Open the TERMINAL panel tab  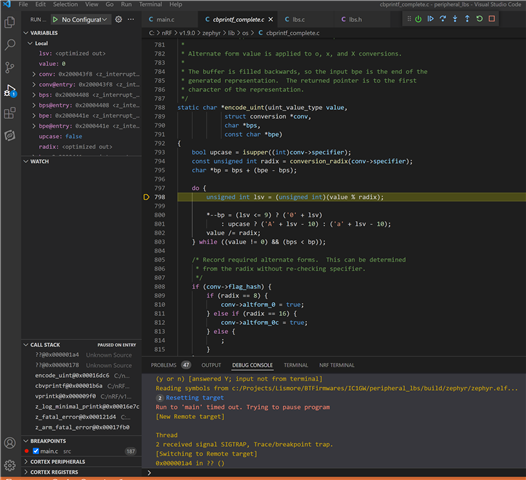point(296,365)
